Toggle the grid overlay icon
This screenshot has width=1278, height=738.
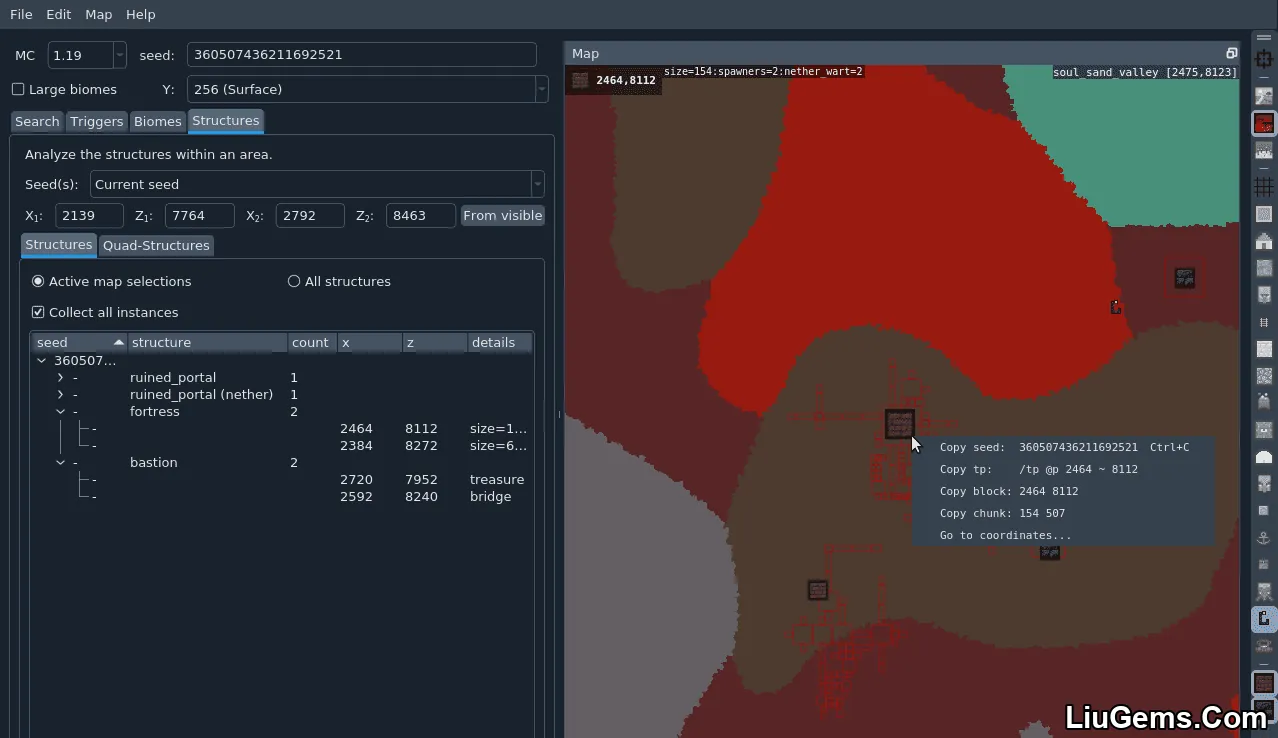pyautogui.click(x=1264, y=187)
